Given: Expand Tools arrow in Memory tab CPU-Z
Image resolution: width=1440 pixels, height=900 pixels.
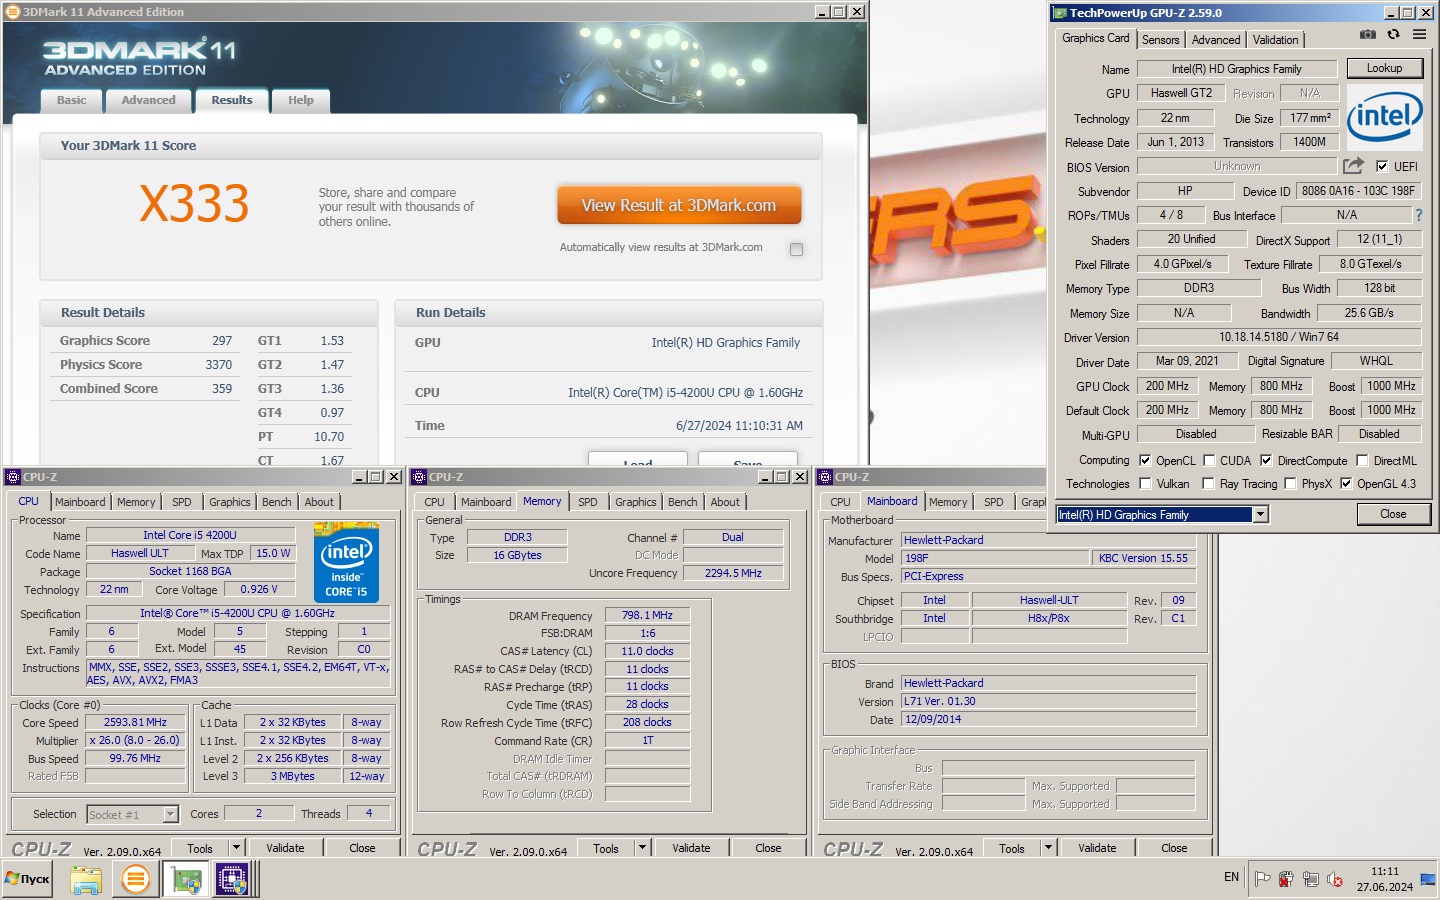Looking at the screenshot, I should pyautogui.click(x=643, y=848).
